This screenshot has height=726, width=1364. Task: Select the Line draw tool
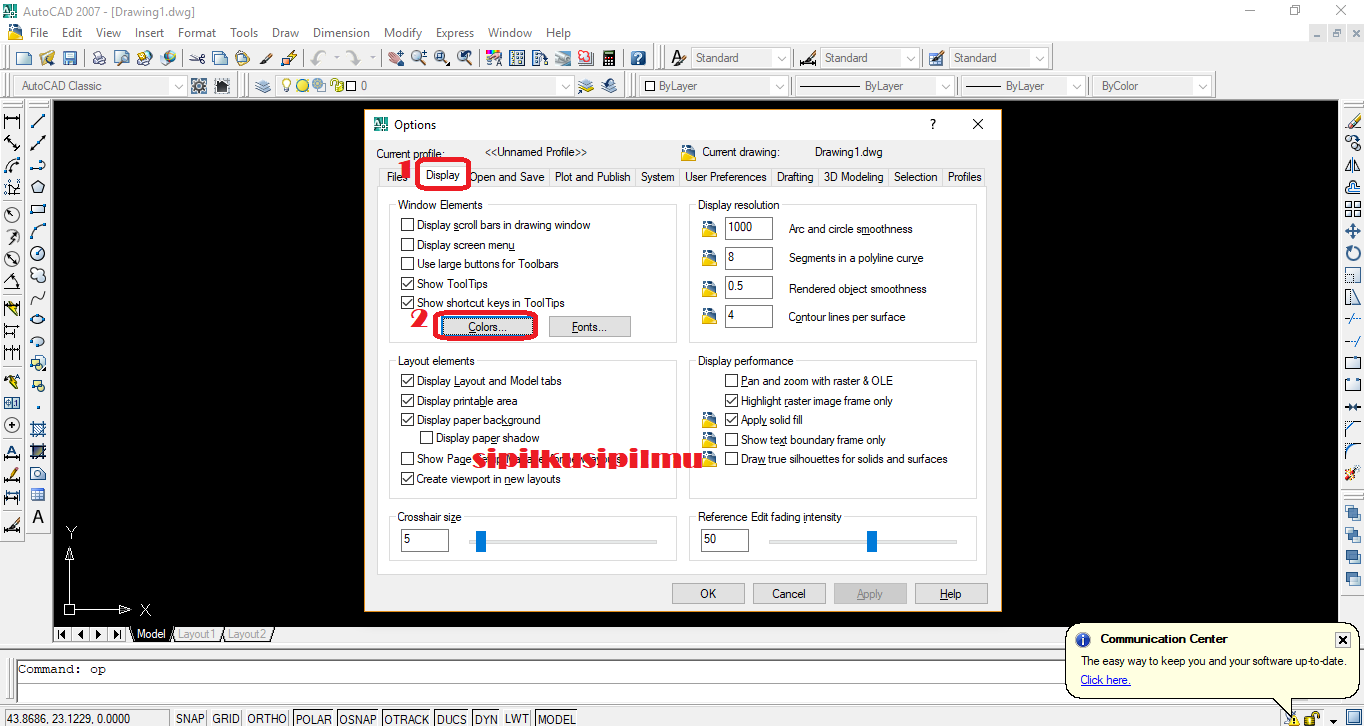pos(38,121)
